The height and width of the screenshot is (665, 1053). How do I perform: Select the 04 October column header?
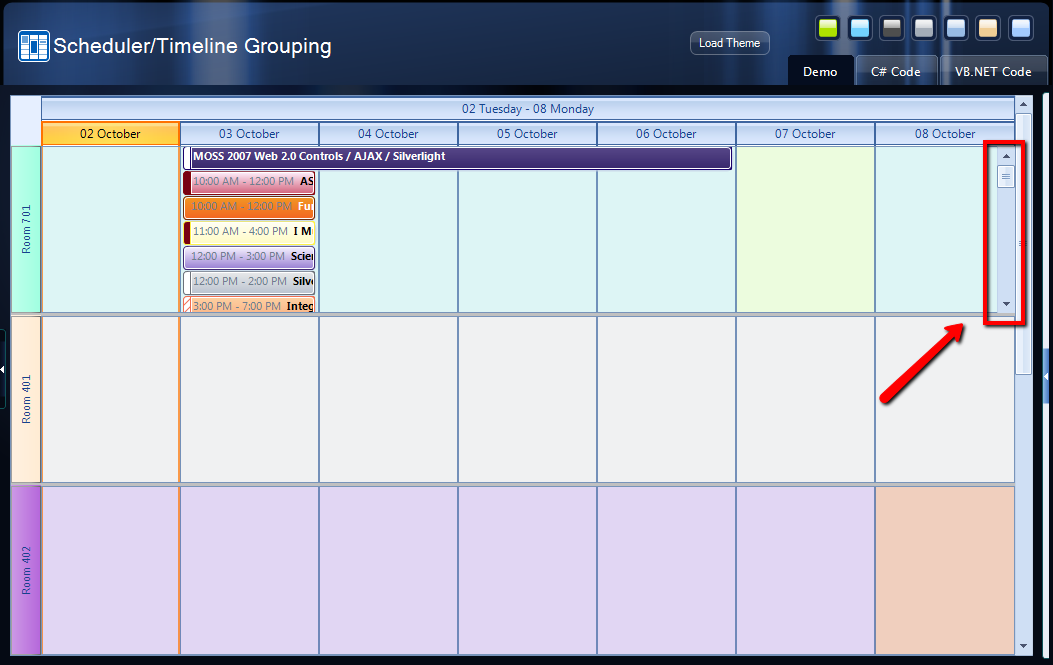coord(388,134)
